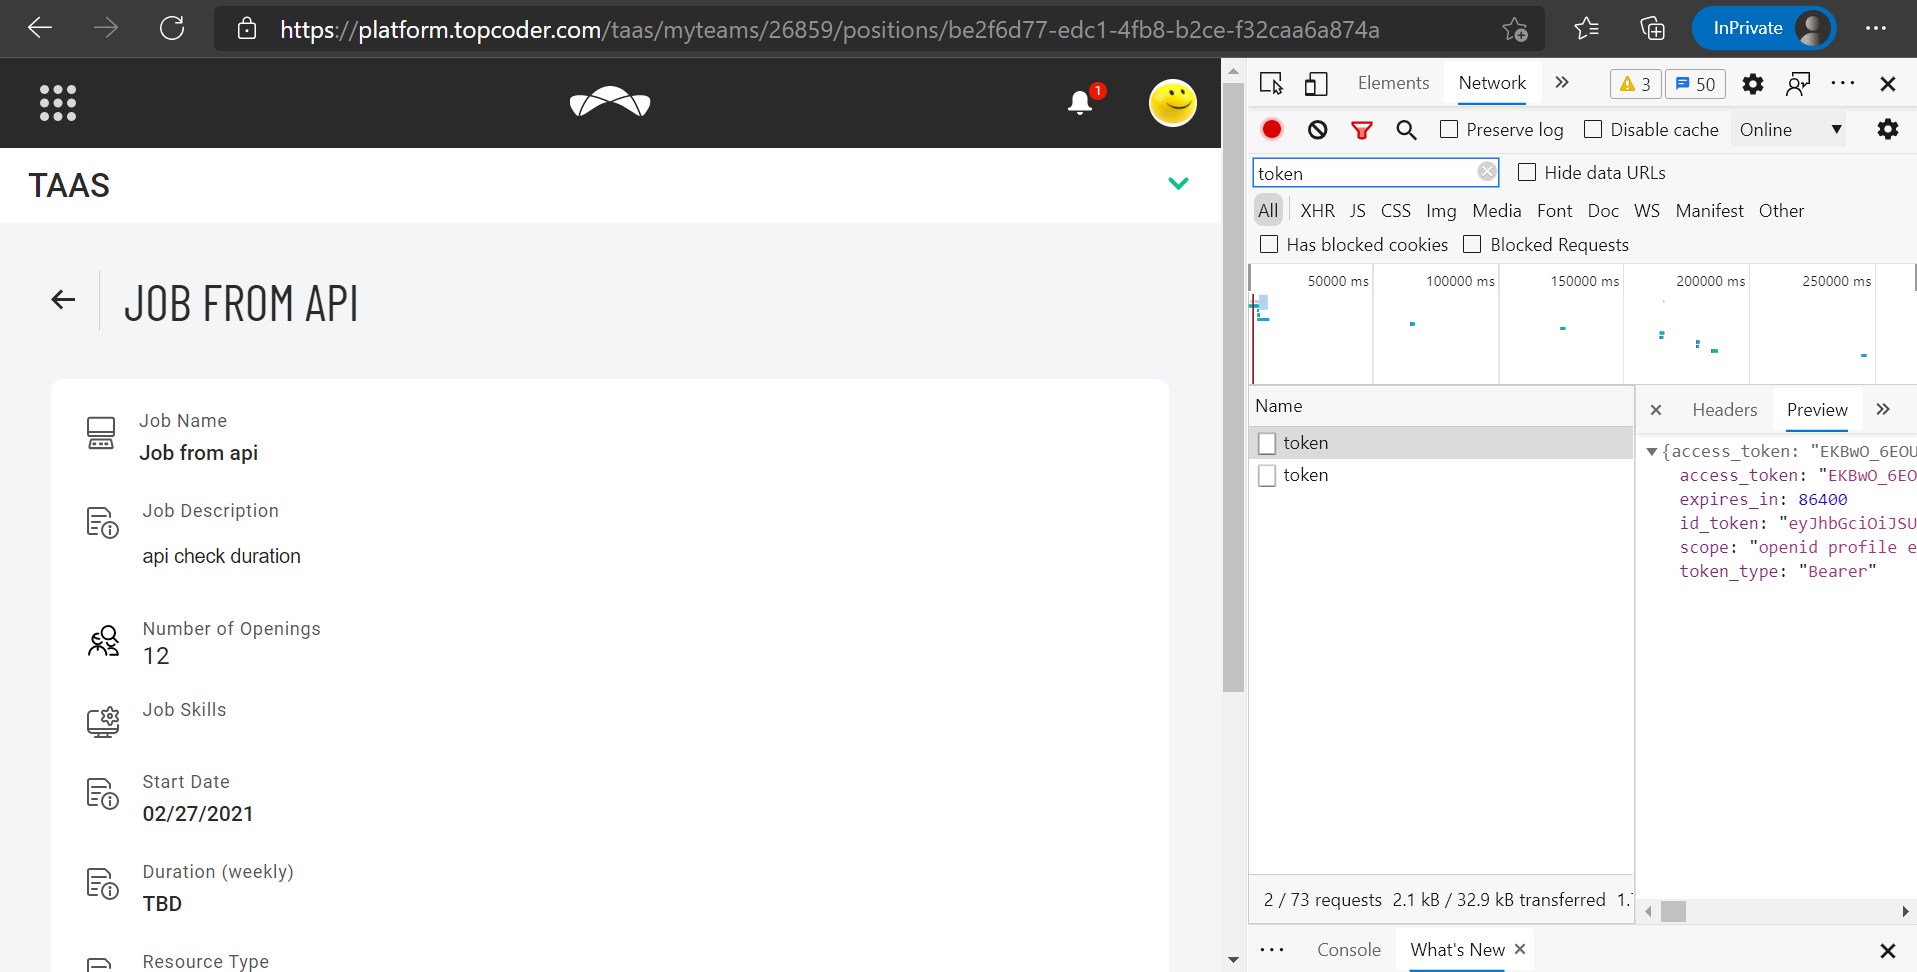Add this page to favorites with the star-plus icon

(x=1515, y=29)
